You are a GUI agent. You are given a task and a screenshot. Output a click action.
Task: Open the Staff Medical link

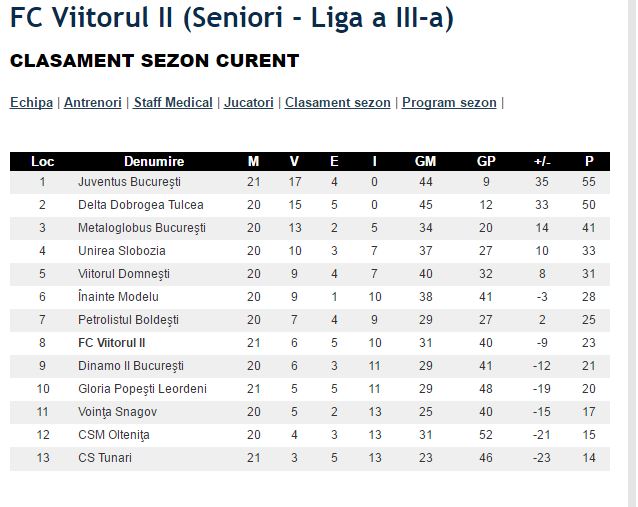(173, 103)
